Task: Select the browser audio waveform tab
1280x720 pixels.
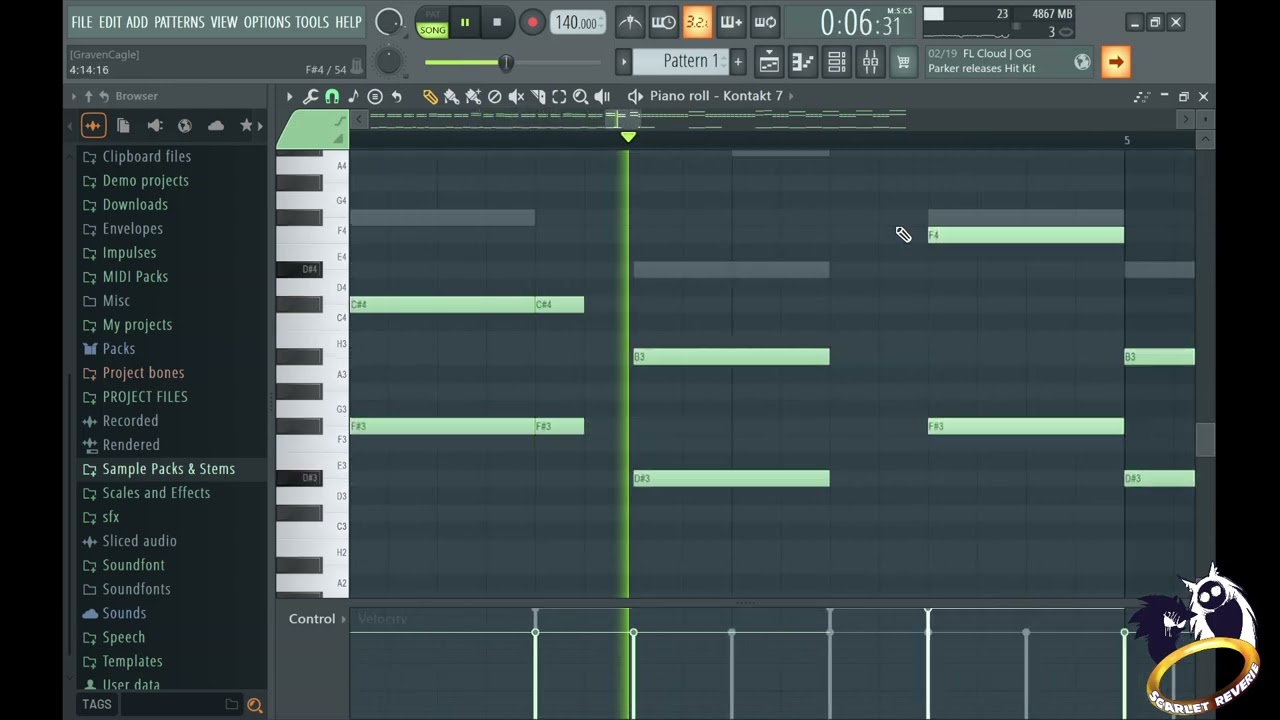Action: (92, 126)
